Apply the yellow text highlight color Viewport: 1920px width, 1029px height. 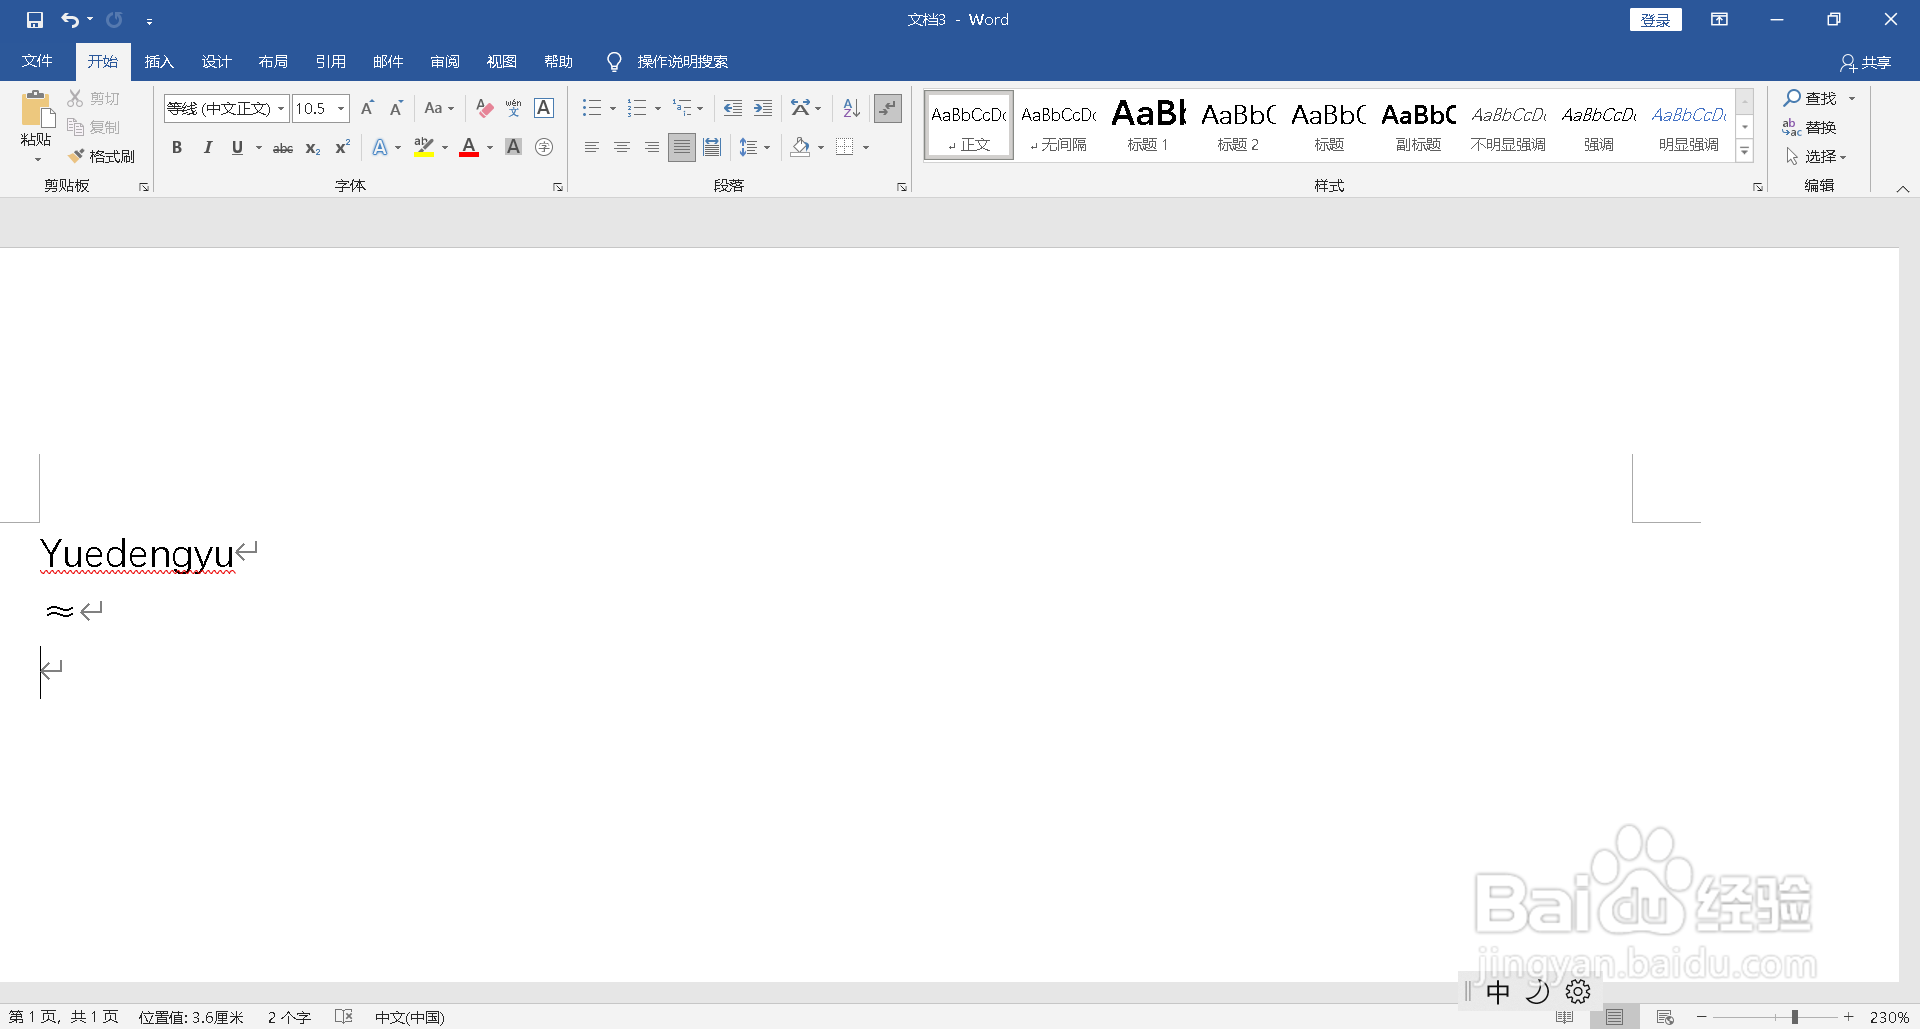click(424, 148)
